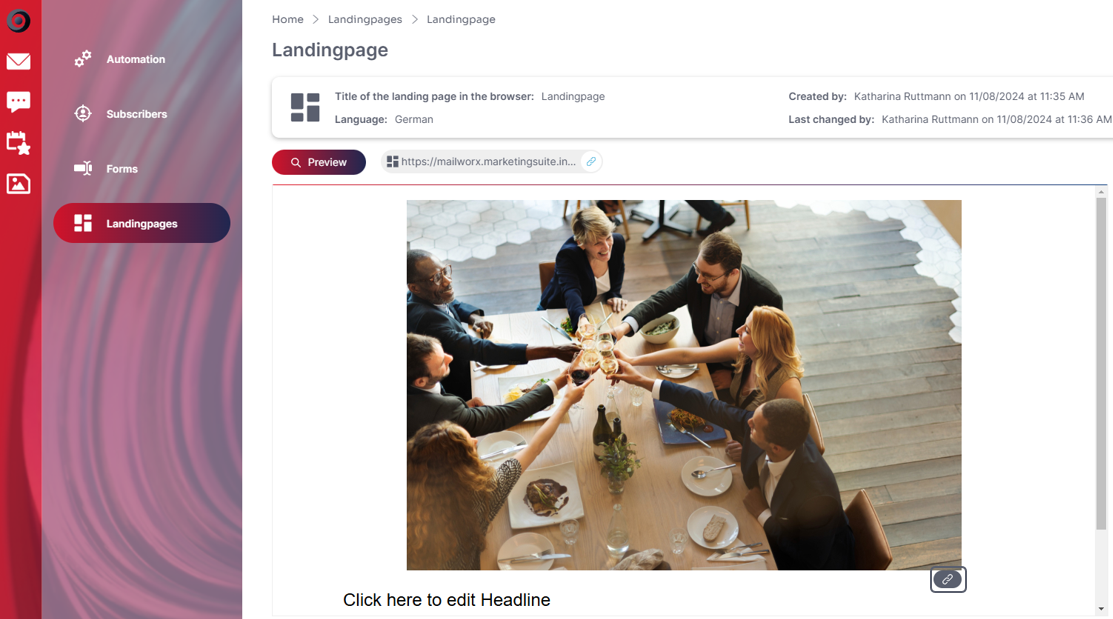Image resolution: width=1113 pixels, height=619 pixels.
Task: Click the dinner toast photo in the preview
Action: click(x=684, y=385)
